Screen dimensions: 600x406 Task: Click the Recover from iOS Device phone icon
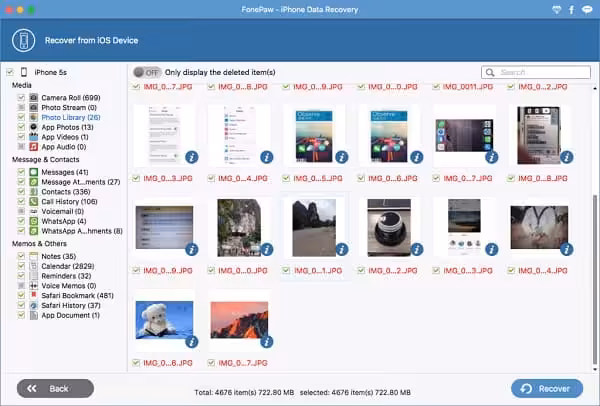click(x=24, y=40)
